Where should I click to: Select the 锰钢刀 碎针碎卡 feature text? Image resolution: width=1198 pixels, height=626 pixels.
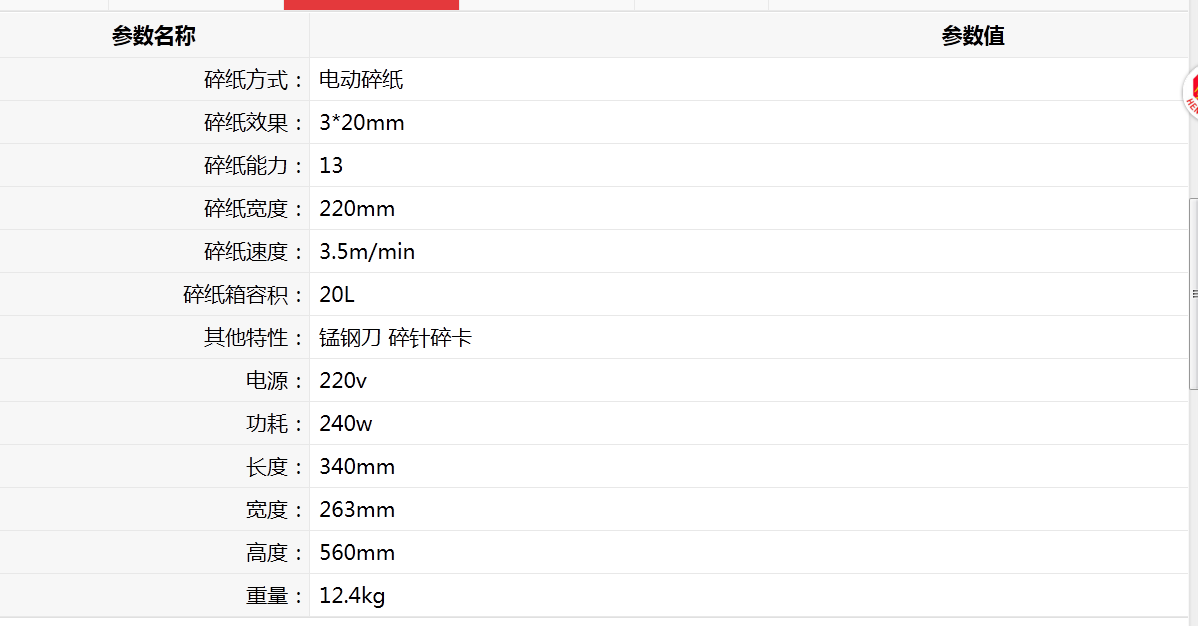click(x=396, y=338)
